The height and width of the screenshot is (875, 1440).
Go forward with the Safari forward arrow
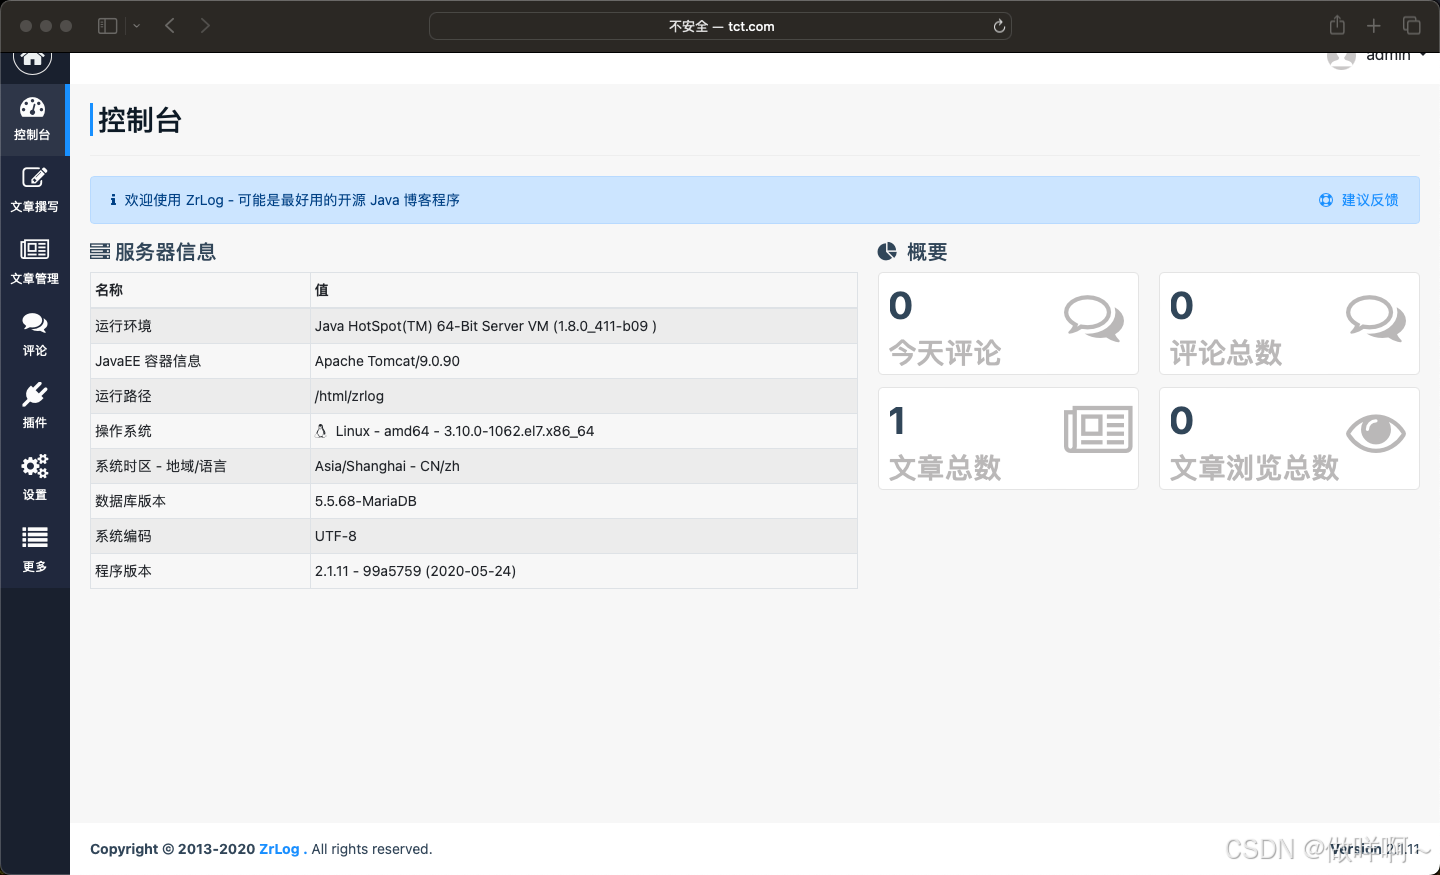pyautogui.click(x=205, y=26)
